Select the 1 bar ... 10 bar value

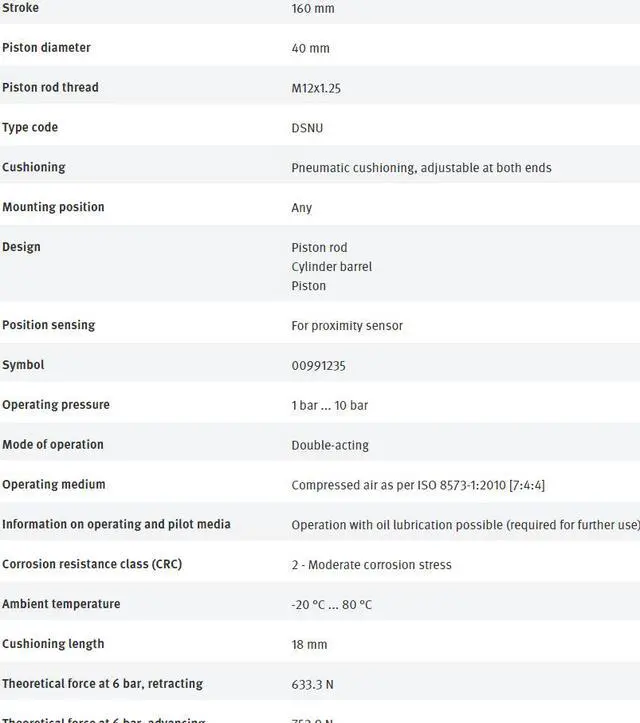pyautogui.click(x=330, y=406)
